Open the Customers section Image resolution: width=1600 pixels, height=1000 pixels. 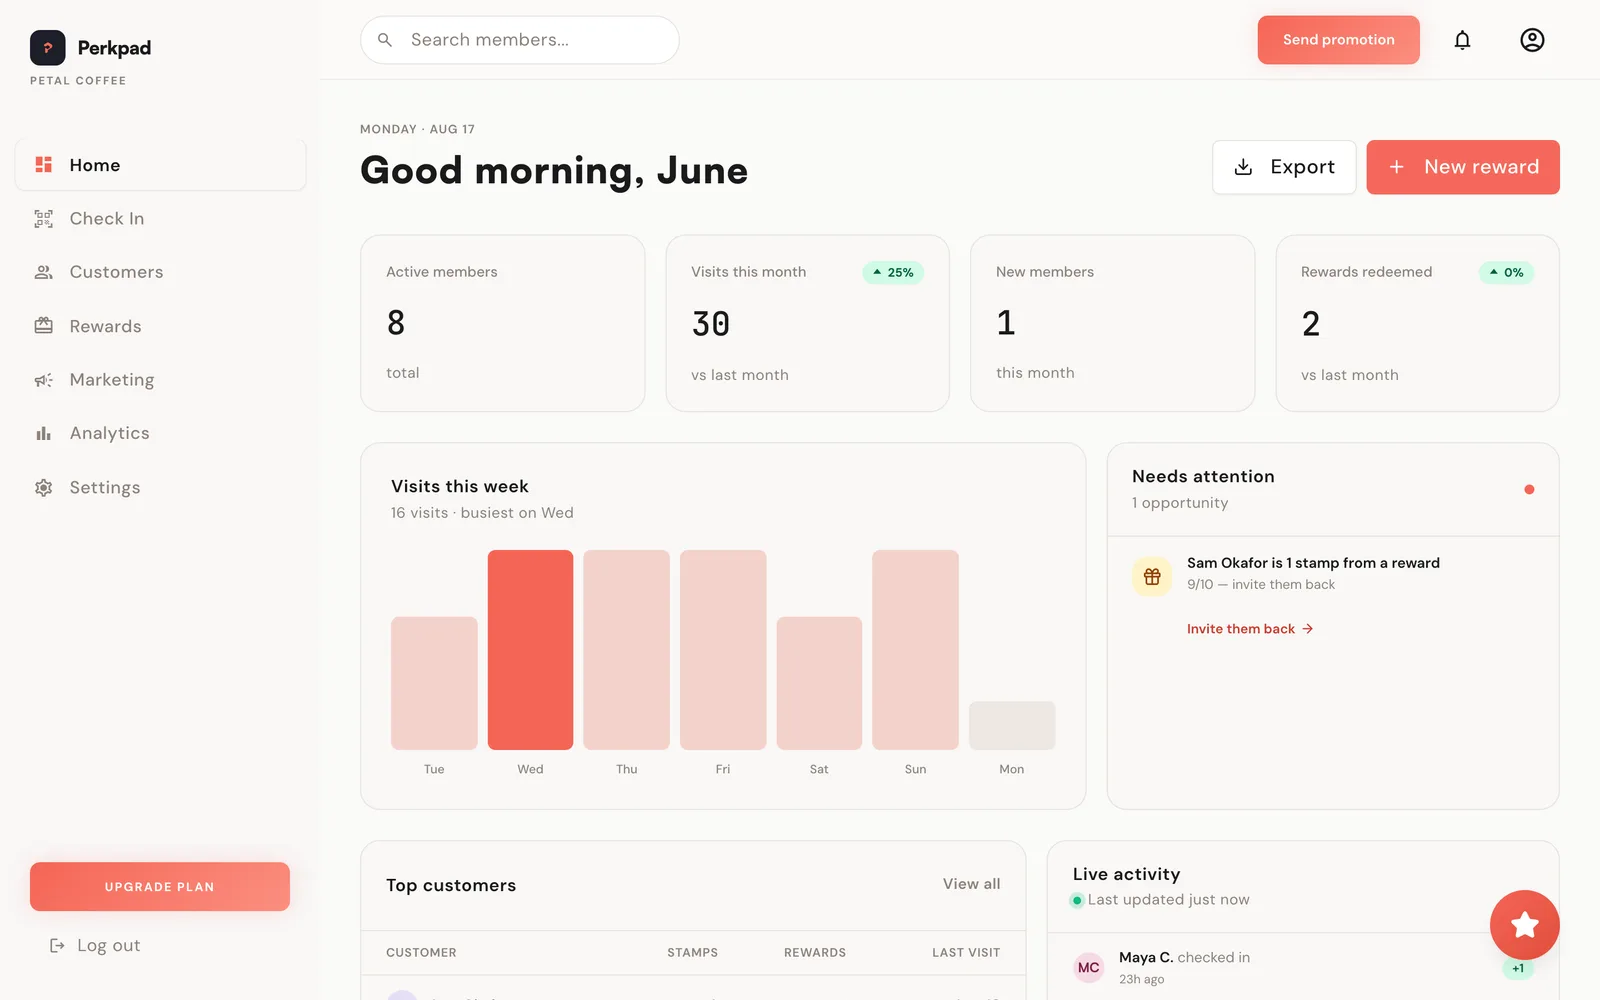[161, 272]
